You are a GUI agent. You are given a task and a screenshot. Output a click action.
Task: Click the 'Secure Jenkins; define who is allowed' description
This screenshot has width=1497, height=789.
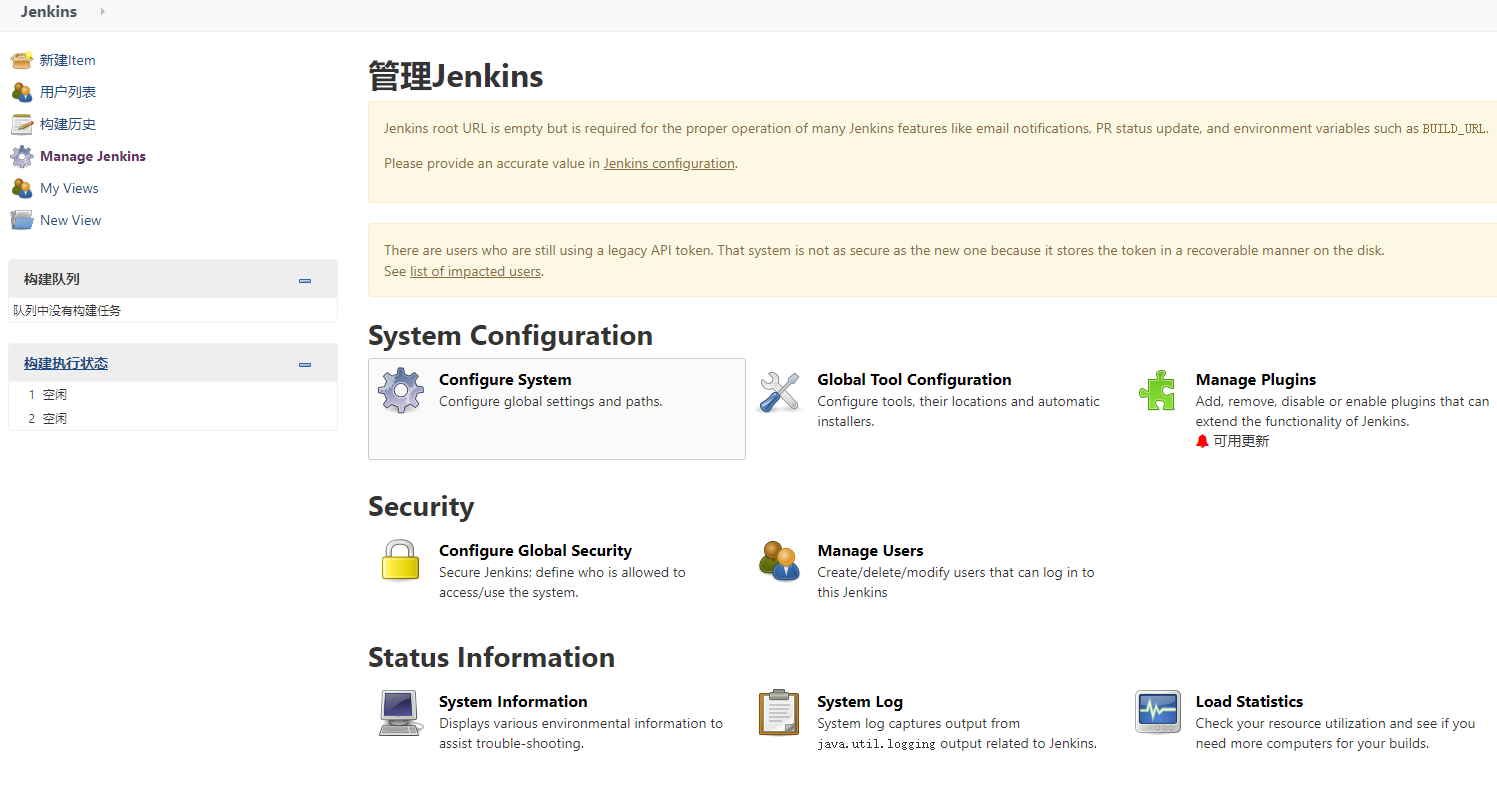coord(562,583)
